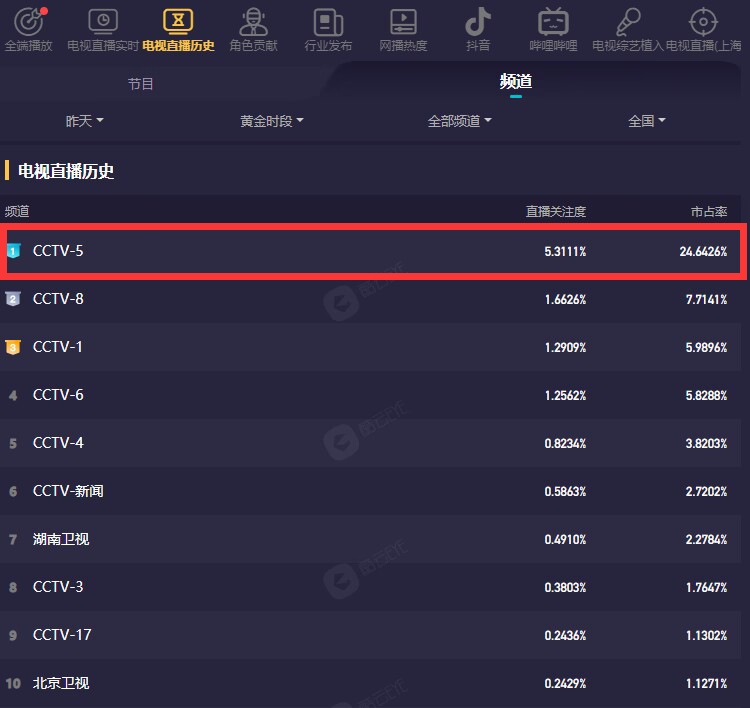
Task: Select the 电视直播历史 hourglass icon
Action: [x=178, y=22]
